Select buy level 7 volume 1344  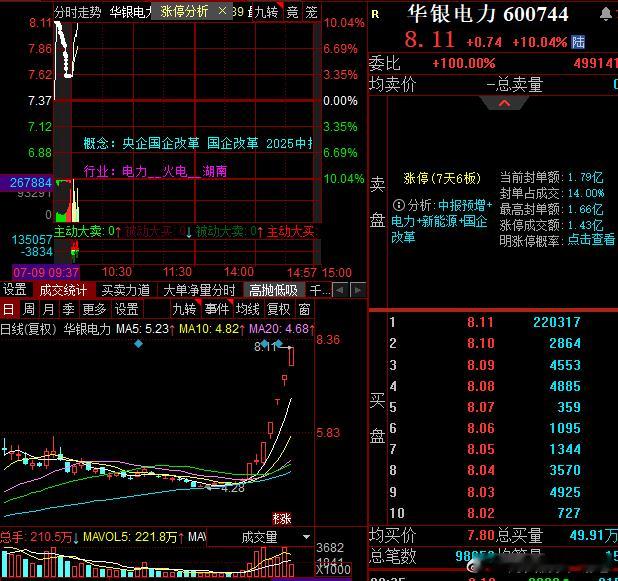565,449
